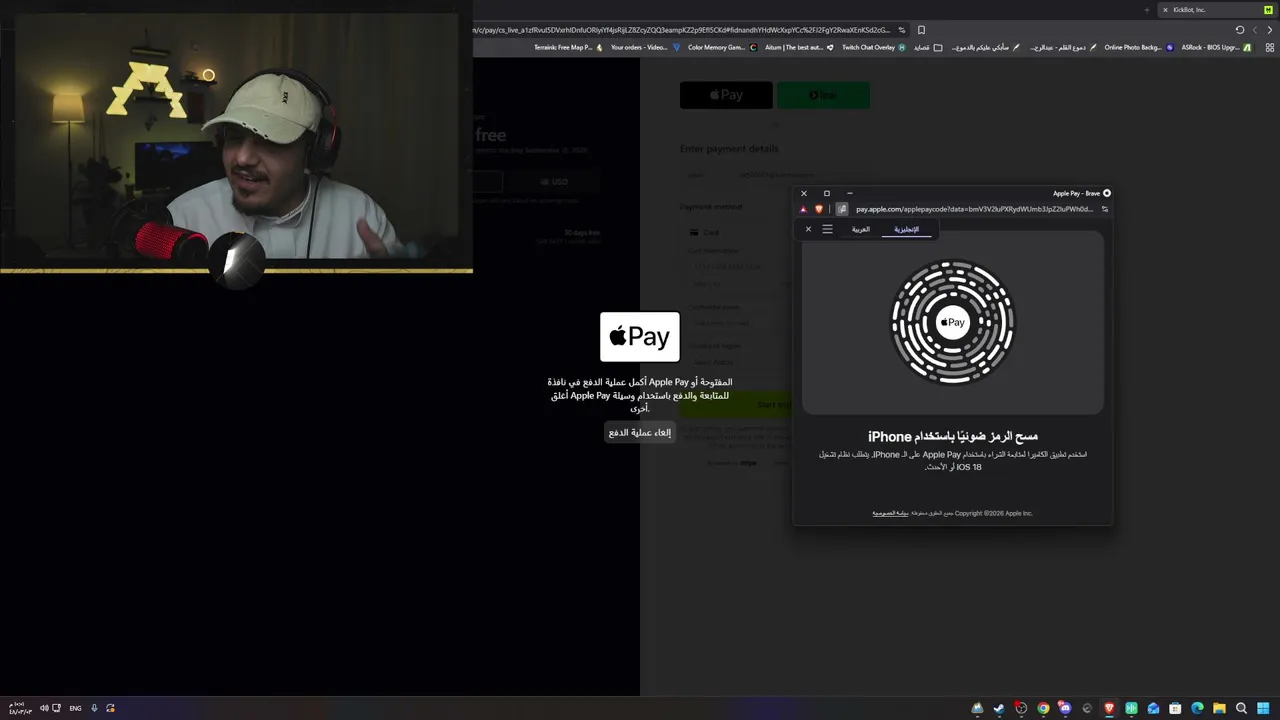Bookmark this page in the main browser
The width and height of the screenshot is (1280, 720).
click(x=921, y=30)
